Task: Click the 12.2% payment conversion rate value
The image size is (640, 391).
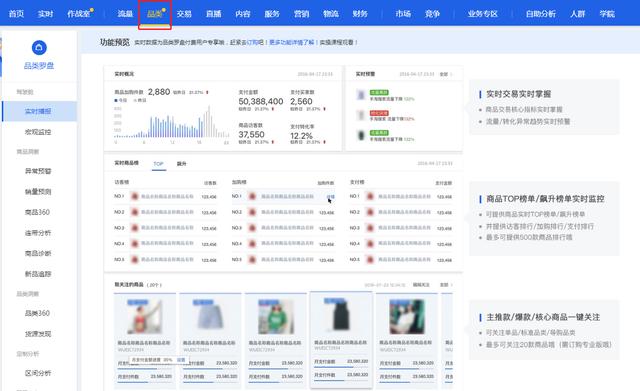Action: pyautogui.click(x=301, y=136)
